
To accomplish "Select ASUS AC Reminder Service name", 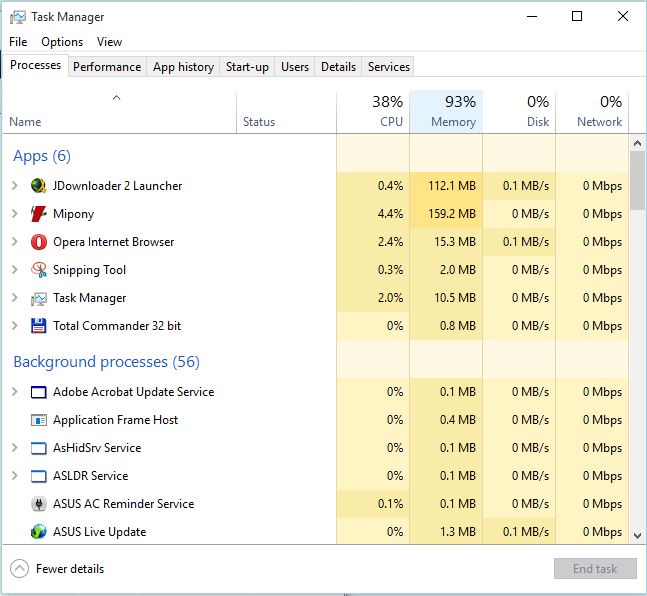I will pyautogui.click(x=123, y=504).
